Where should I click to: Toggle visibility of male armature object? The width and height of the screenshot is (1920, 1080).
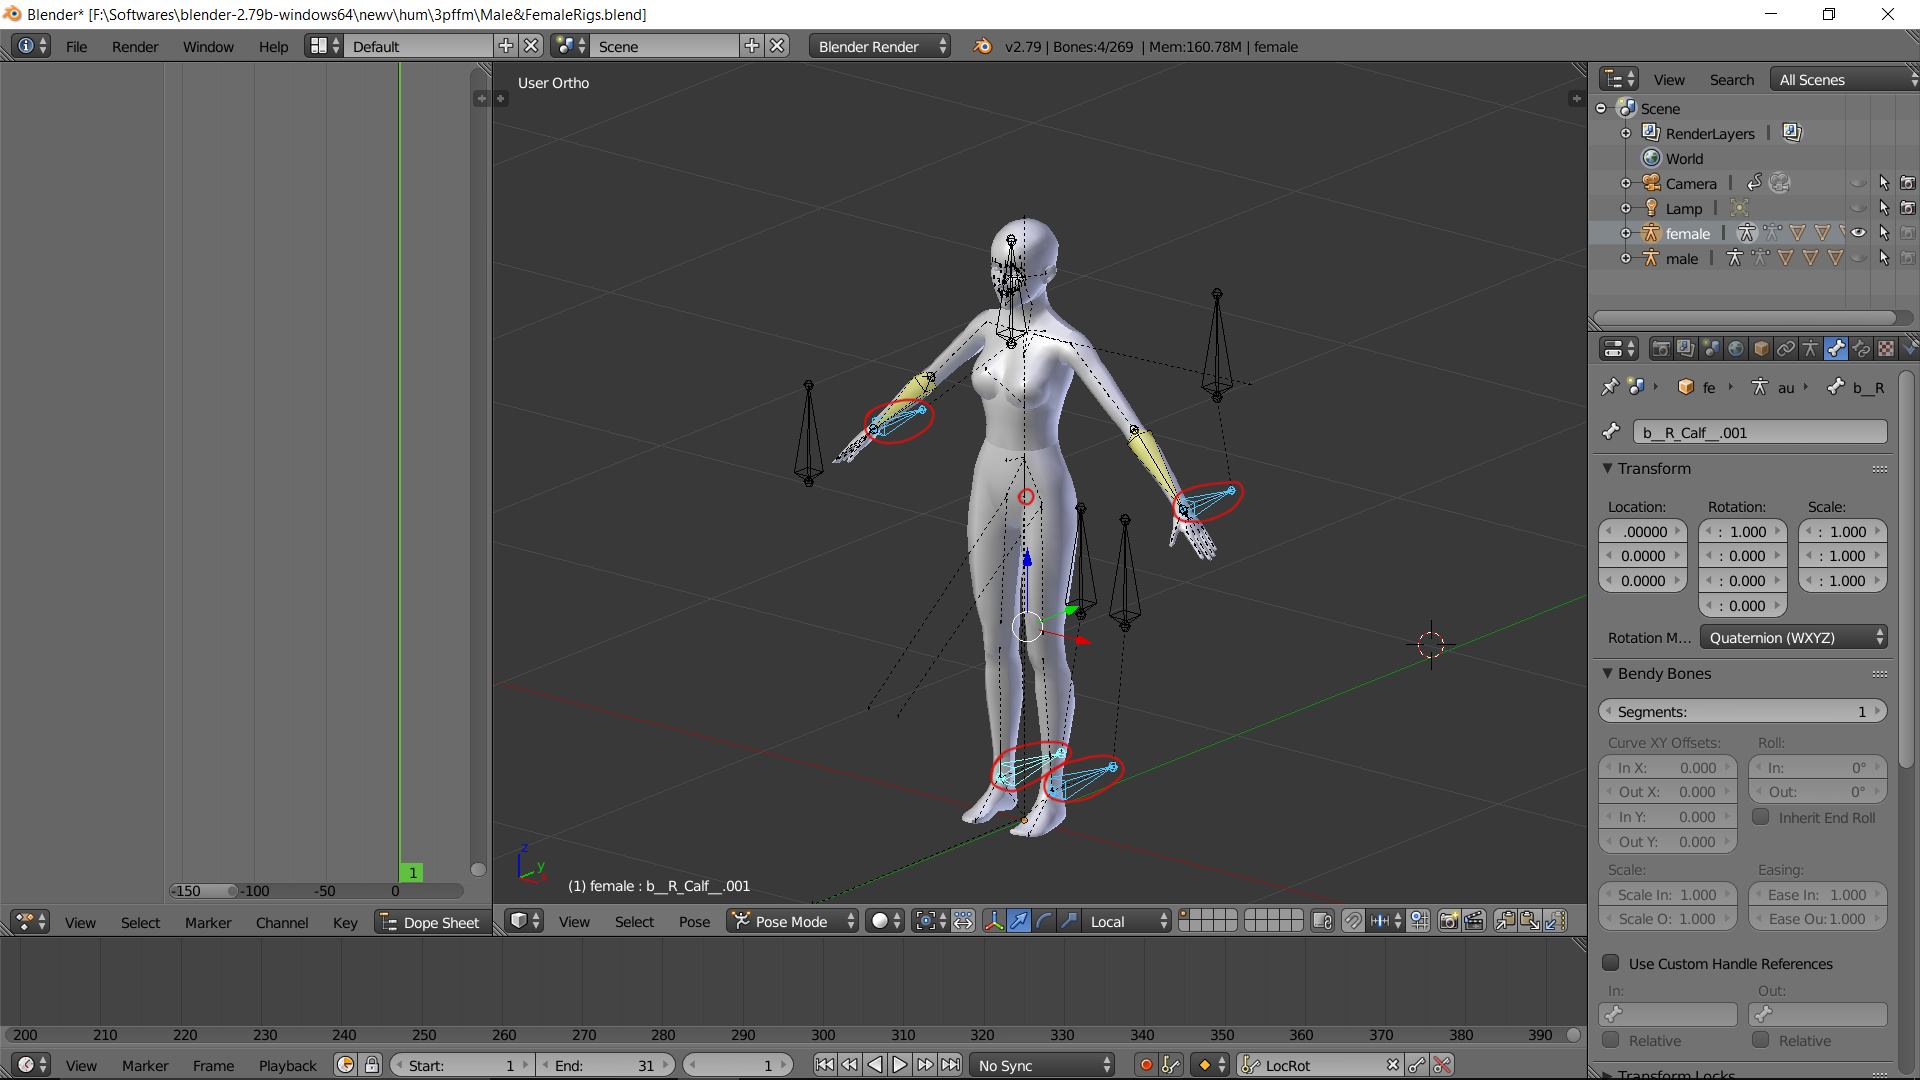click(x=1858, y=257)
